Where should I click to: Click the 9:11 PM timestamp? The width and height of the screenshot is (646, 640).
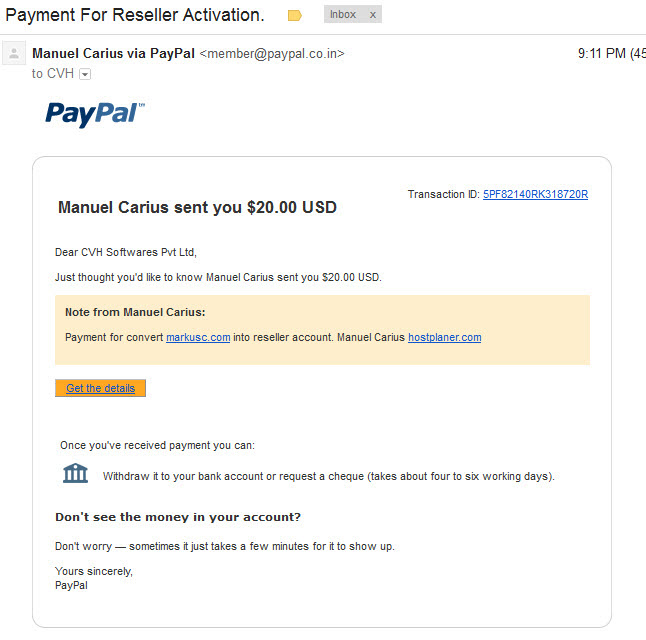pyautogui.click(x=602, y=54)
